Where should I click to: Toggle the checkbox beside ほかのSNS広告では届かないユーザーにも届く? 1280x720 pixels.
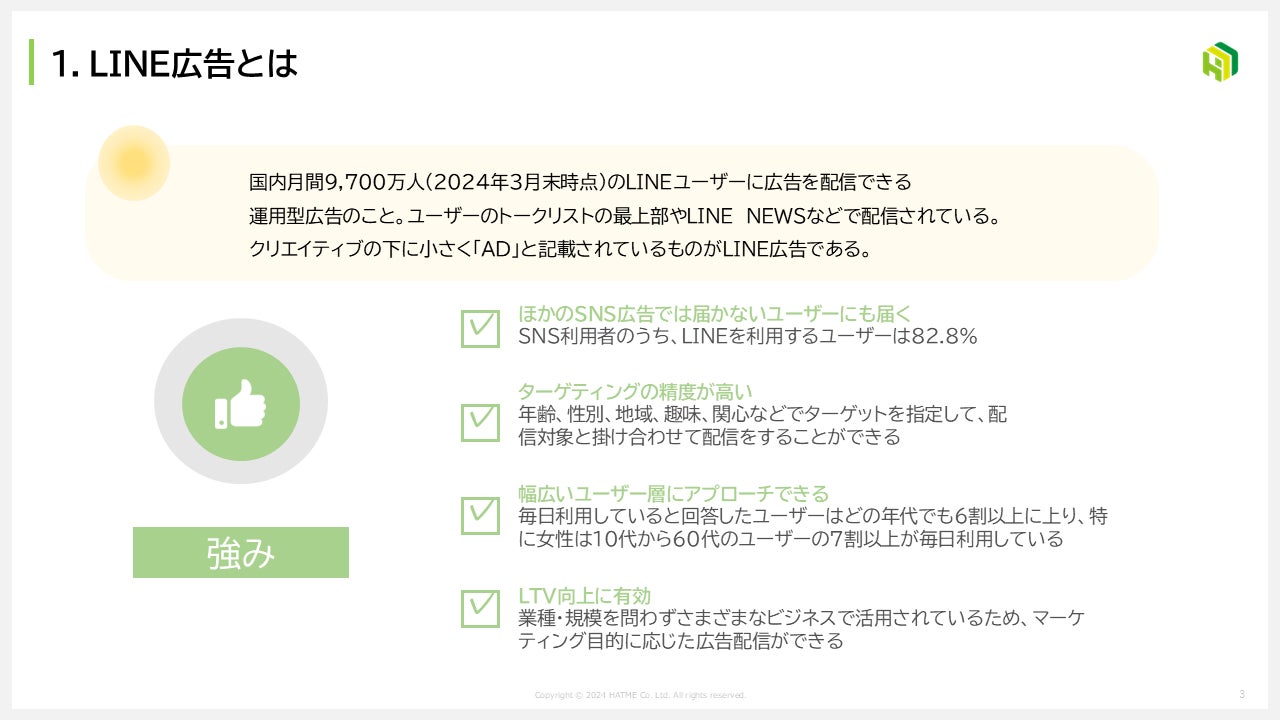click(x=480, y=328)
